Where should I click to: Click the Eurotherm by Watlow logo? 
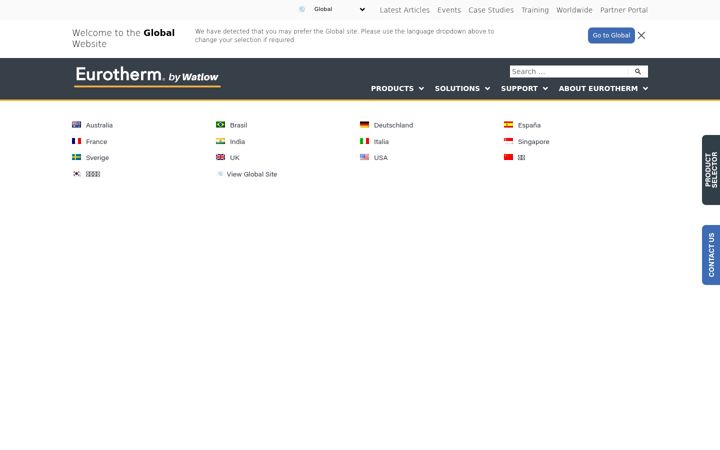click(147, 76)
